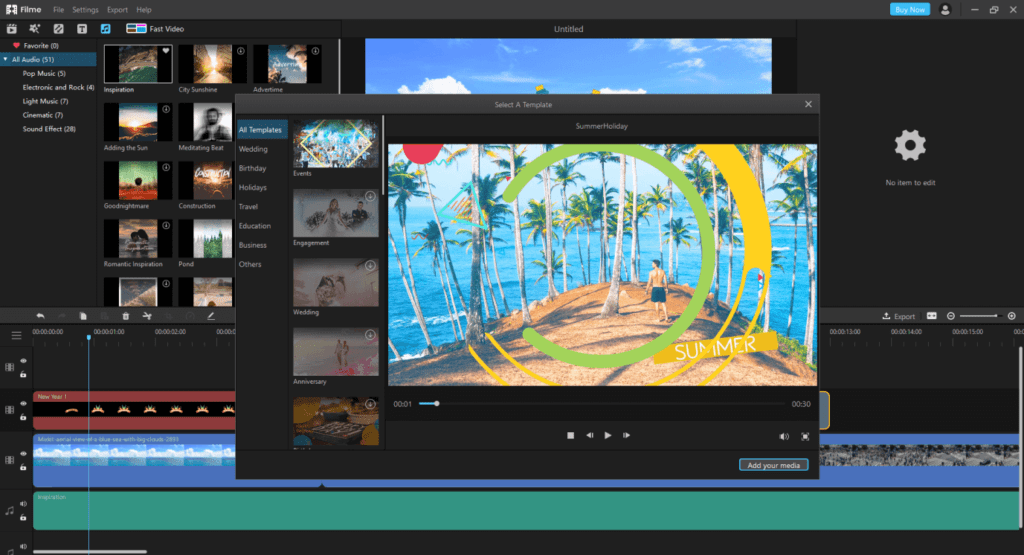Download the Anniversary template
Image resolution: width=1024 pixels, height=555 pixels.
coord(370,334)
